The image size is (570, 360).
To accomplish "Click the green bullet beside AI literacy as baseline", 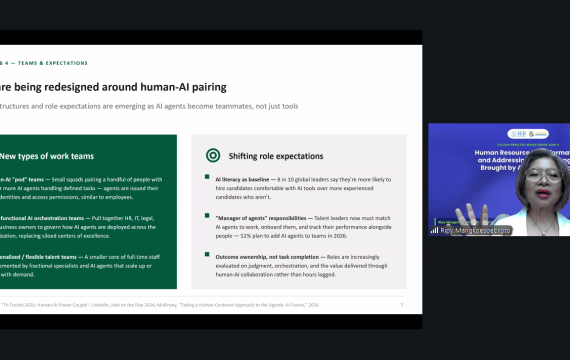I will (207, 177).
